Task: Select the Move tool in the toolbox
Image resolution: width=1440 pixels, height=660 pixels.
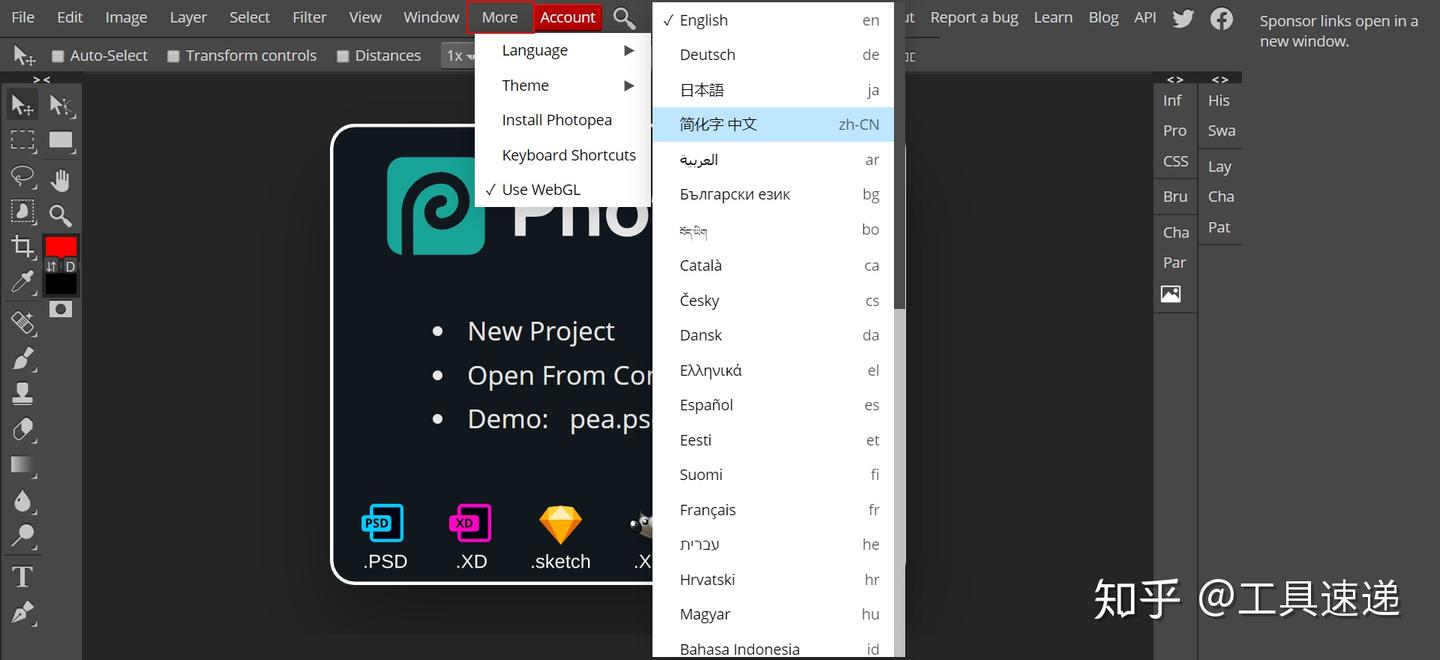Action: pyautogui.click(x=22, y=105)
